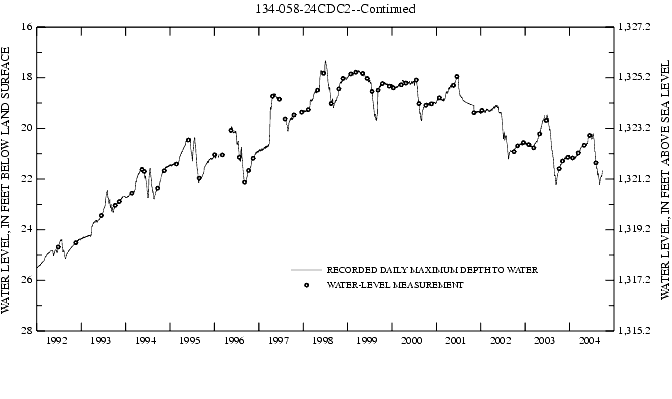This screenshot has width=672, height=399.
Task: Click left axis value 26
Action: 26,280
